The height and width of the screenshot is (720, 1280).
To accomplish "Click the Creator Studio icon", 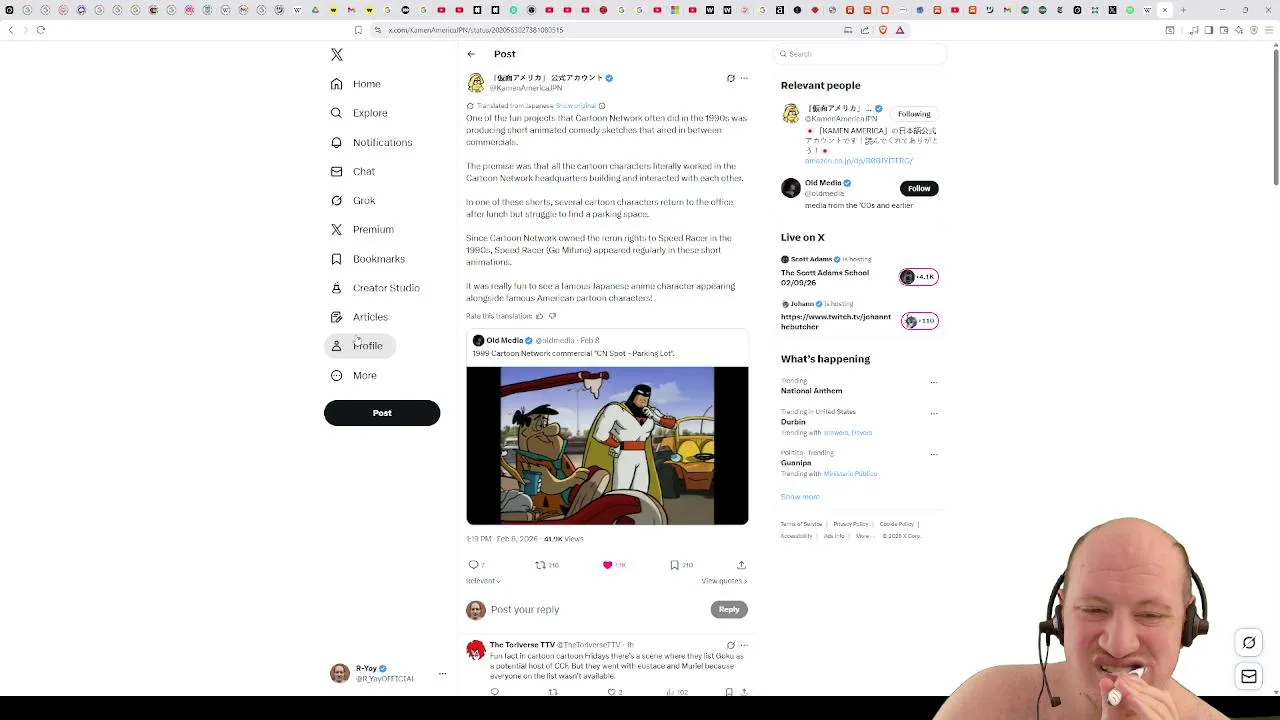I will click(x=336, y=288).
